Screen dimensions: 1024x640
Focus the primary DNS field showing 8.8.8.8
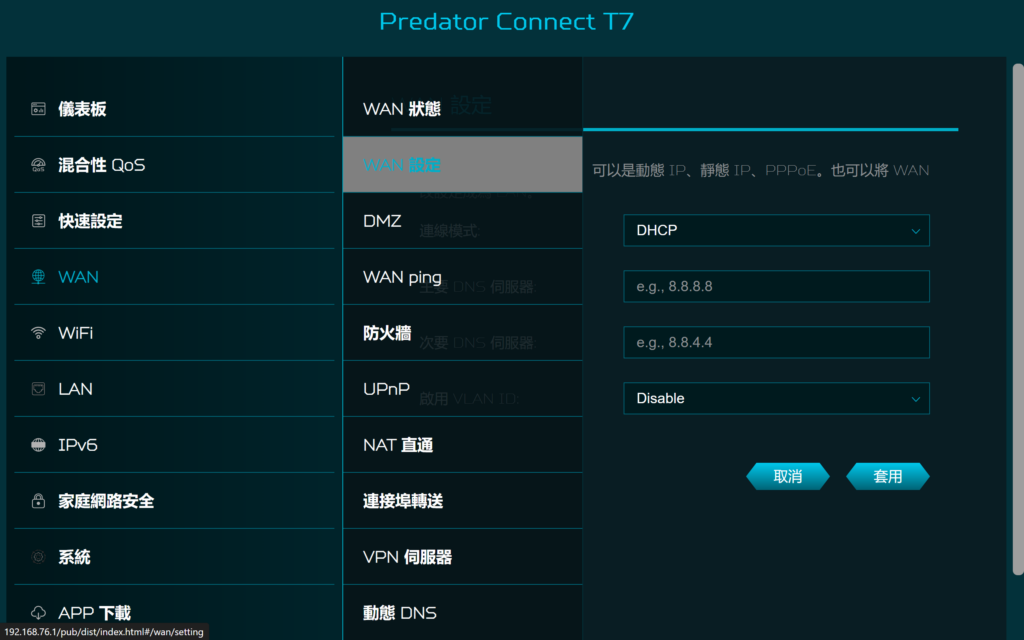click(x=776, y=286)
